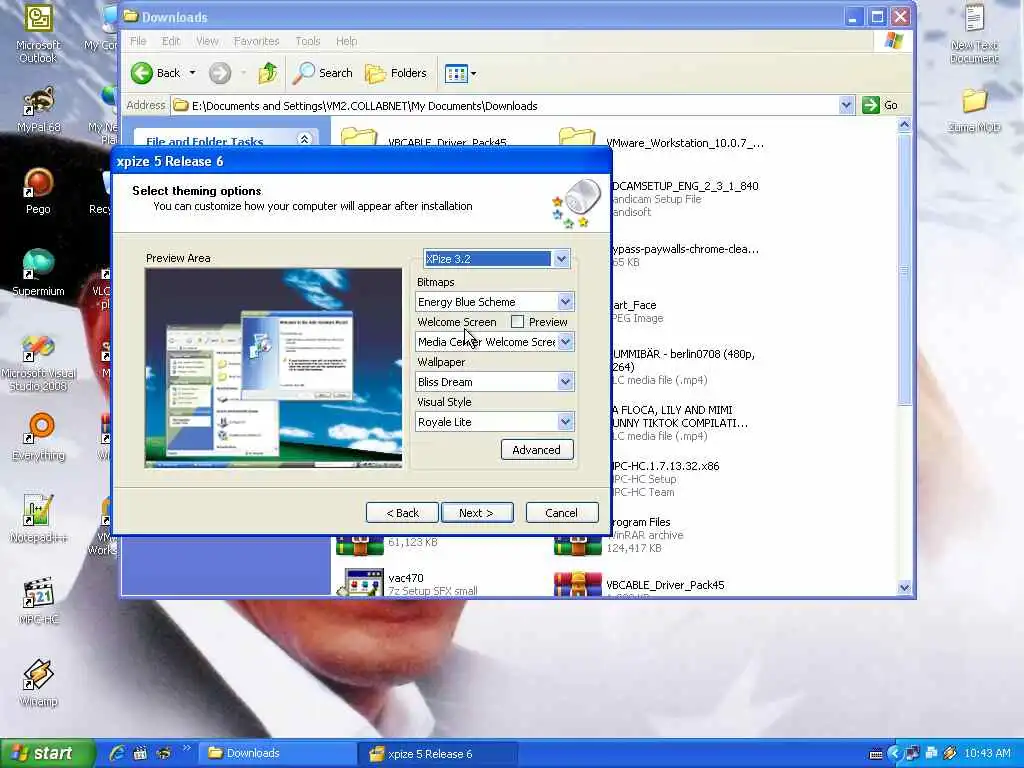Go up one folder level in Explorer
Screen dimensions: 1024x768
click(268, 73)
